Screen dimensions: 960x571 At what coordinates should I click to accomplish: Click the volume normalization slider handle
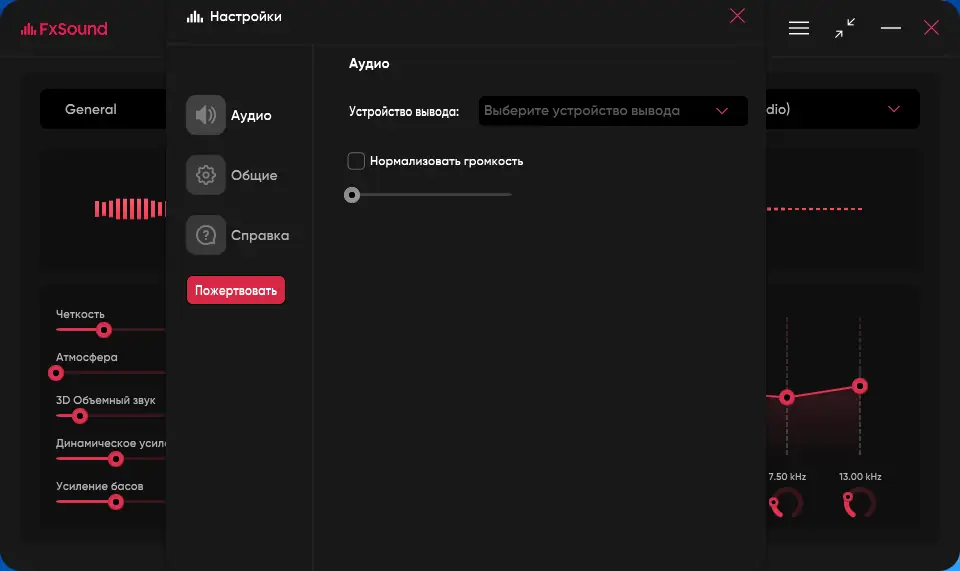[x=352, y=195]
